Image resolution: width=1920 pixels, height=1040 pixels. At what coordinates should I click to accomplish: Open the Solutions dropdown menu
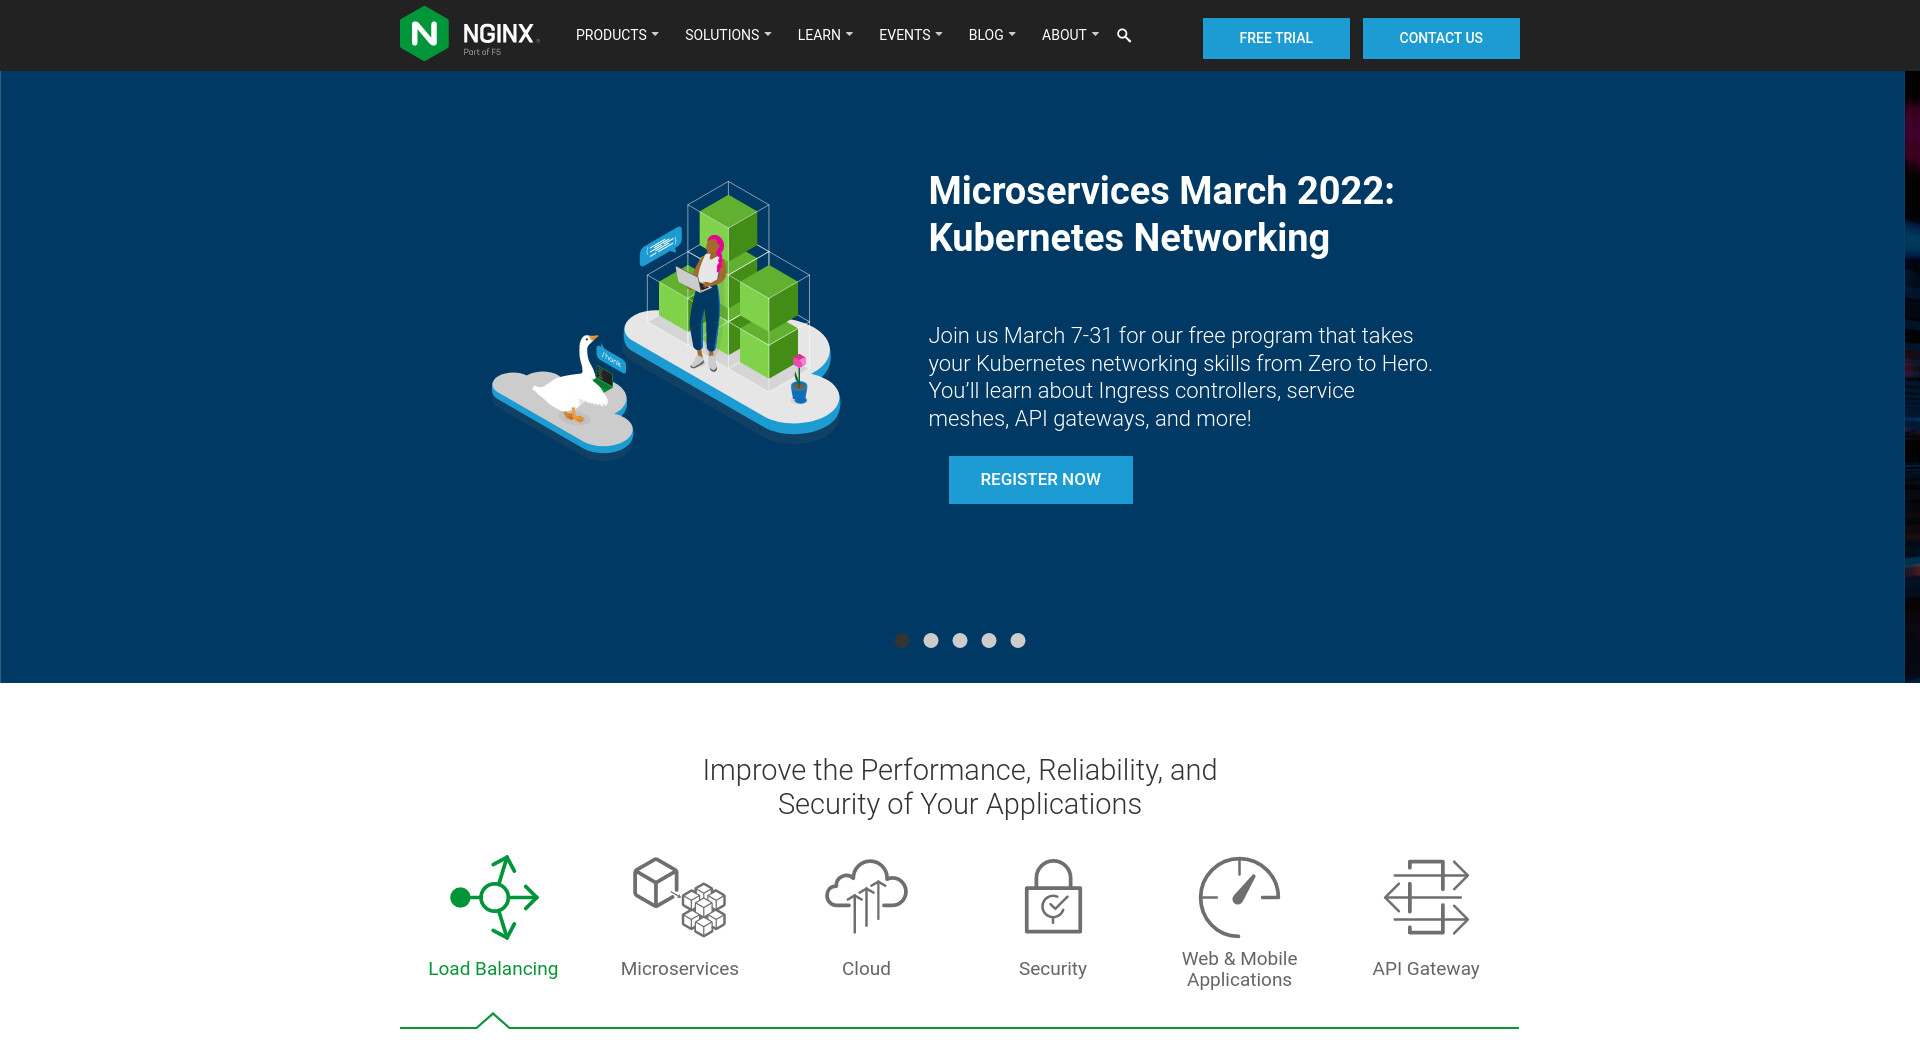727,35
